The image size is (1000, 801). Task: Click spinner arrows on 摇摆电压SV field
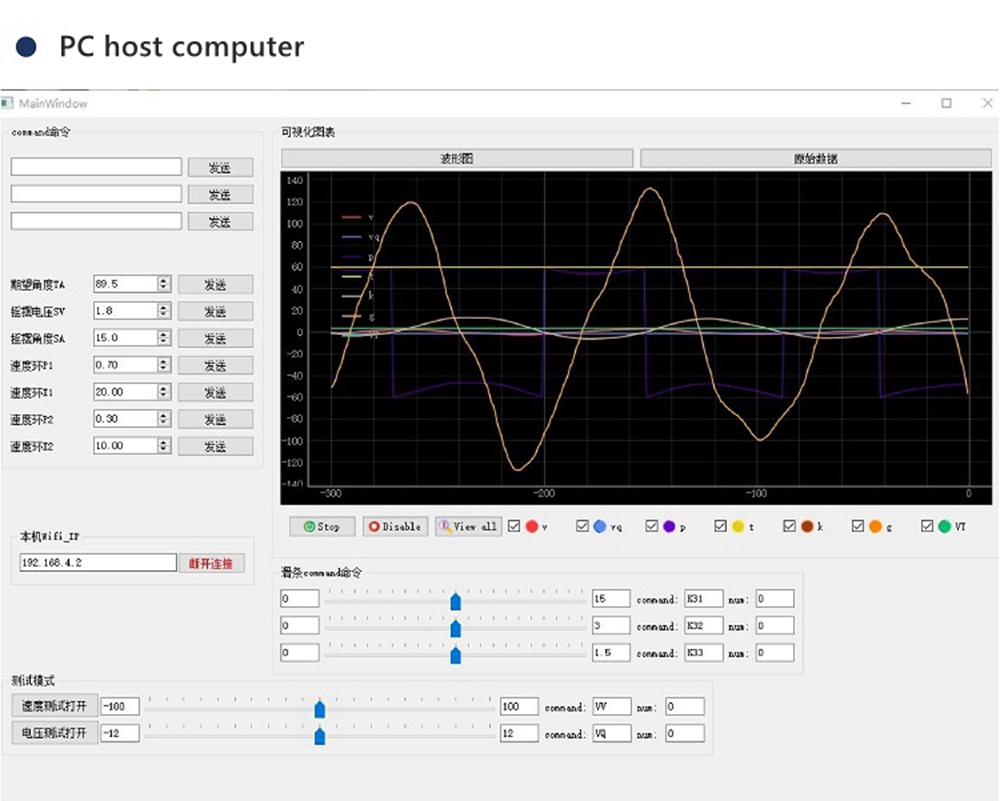[x=164, y=311]
